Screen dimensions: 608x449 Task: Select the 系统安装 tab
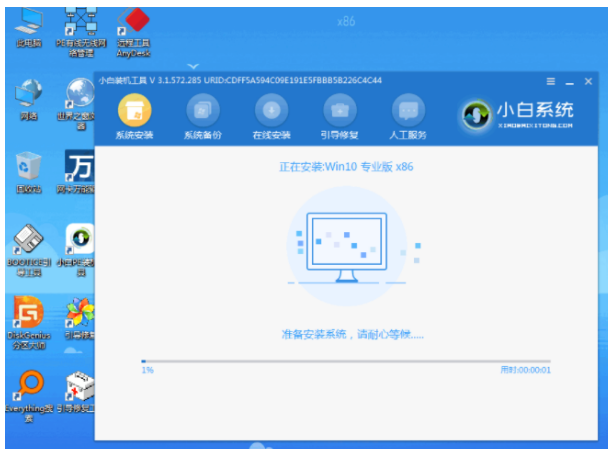(x=134, y=116)
